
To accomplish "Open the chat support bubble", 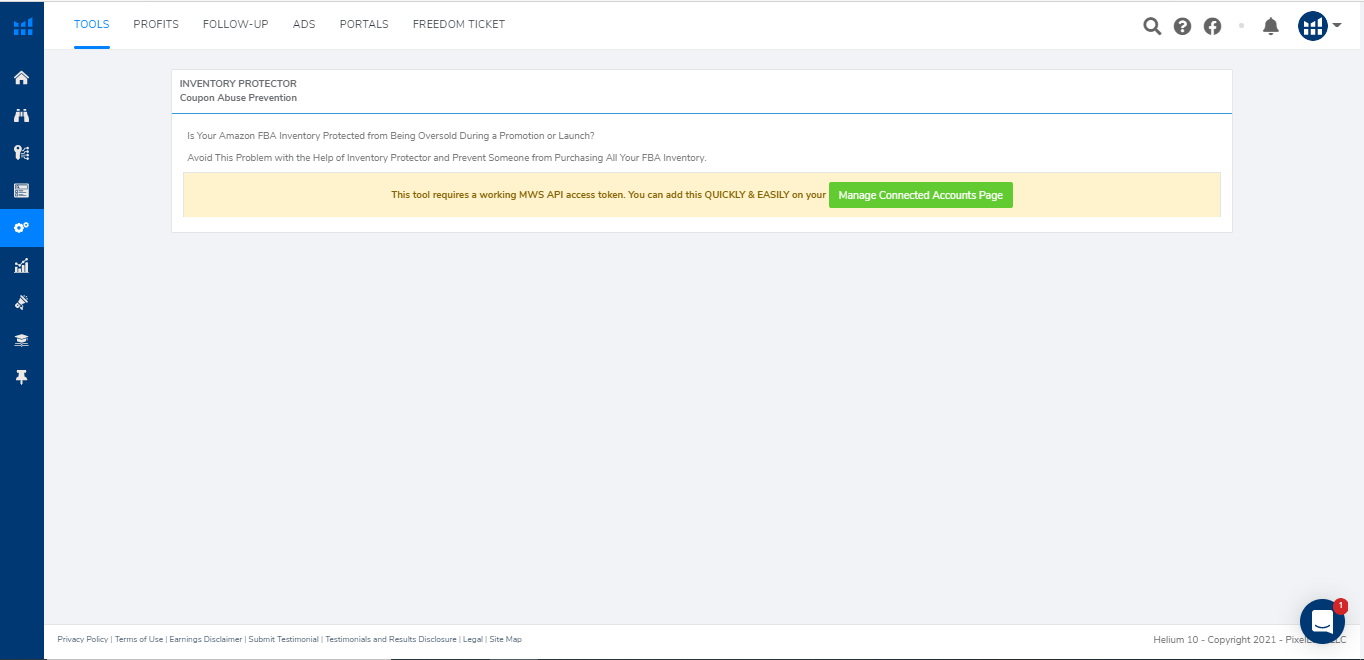I will pyautogui.click(x=1322, y=622).
